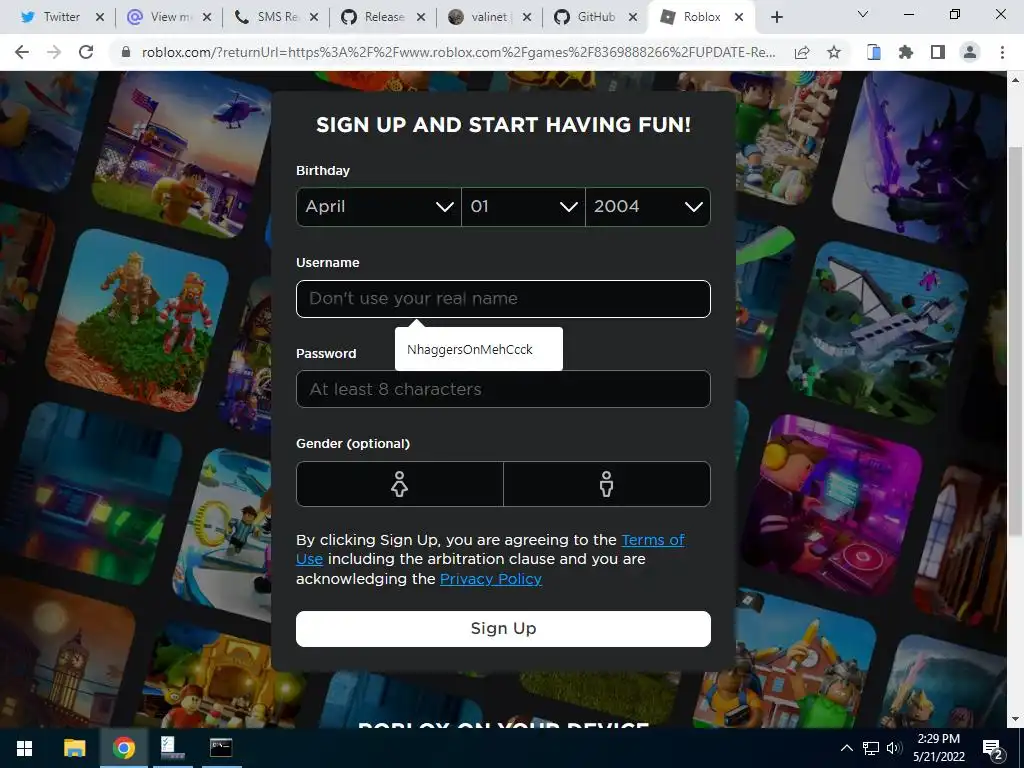Click the Sign Up button

pyautogui.click(x=504, y=629)
